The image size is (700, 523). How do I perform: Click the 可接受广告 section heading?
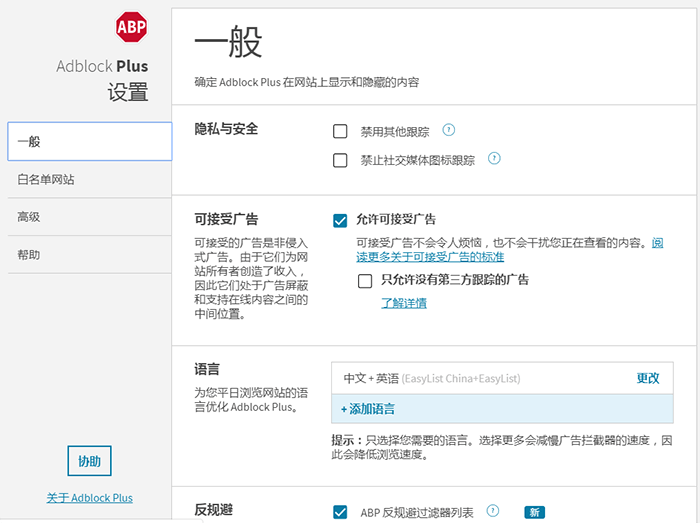point(226,219)
